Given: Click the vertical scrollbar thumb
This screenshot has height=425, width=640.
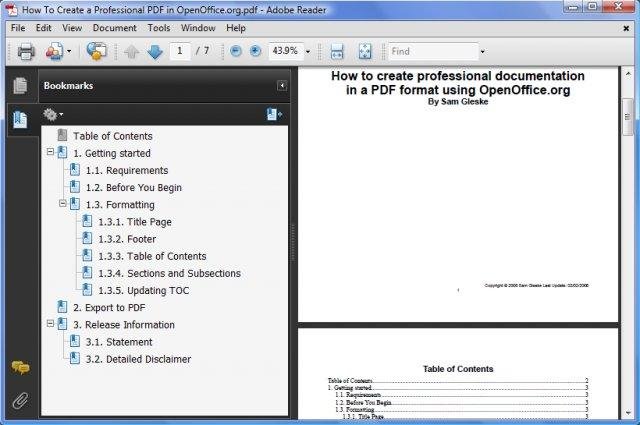Looking at the screenshot, I should point(628,117).
